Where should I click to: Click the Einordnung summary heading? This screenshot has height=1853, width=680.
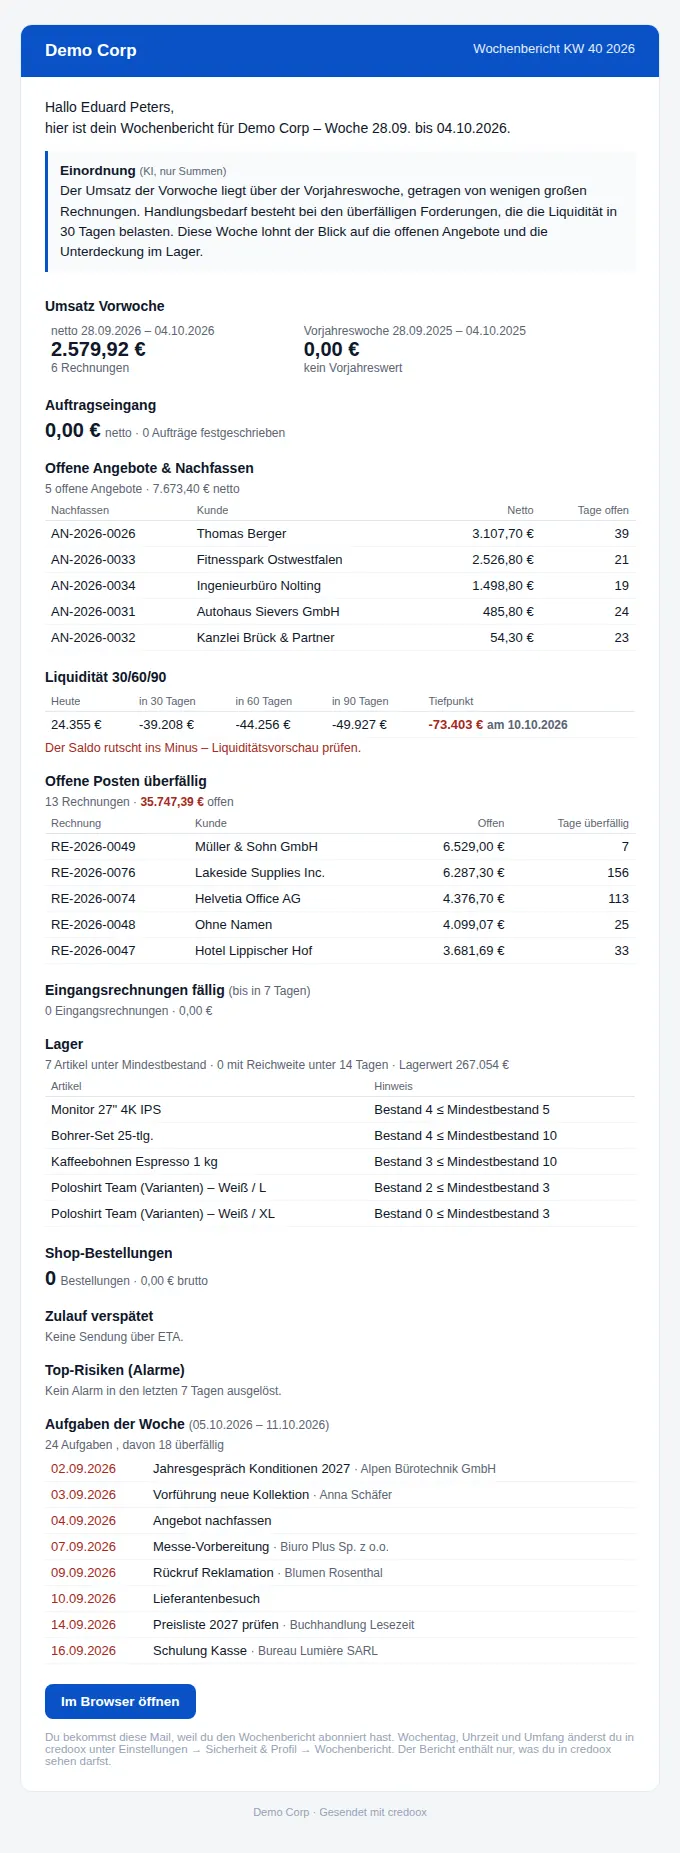click(98, 170)
